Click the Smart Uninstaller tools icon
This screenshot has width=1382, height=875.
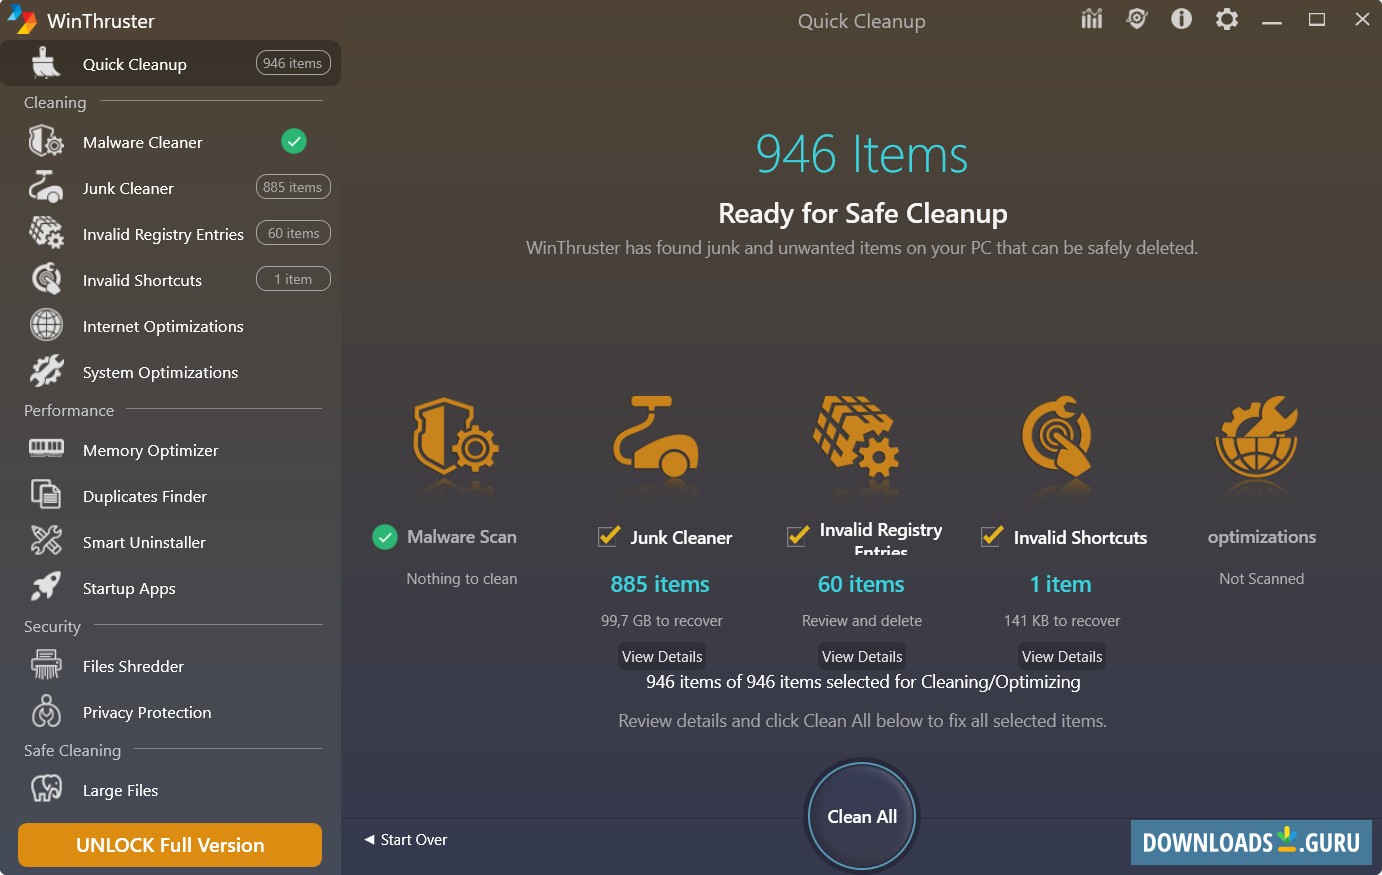tap(46, 540)
